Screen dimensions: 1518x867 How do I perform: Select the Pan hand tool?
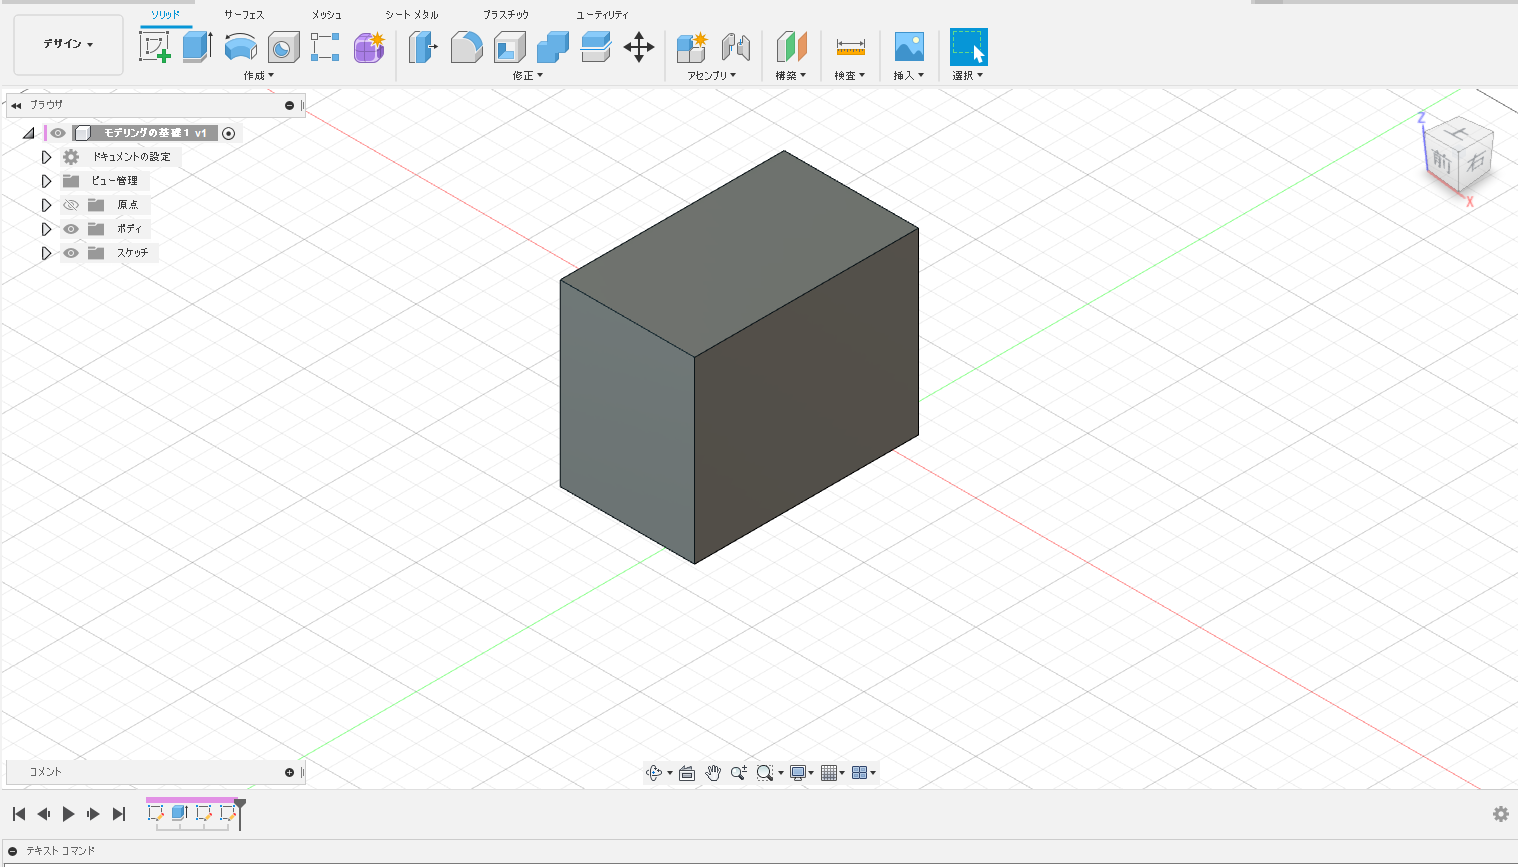tap(713, 772)
